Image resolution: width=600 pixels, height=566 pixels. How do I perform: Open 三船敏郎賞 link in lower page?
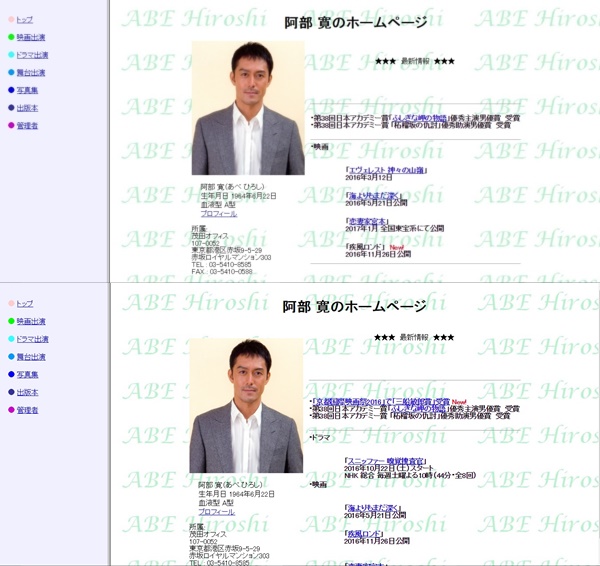[414, 401]
